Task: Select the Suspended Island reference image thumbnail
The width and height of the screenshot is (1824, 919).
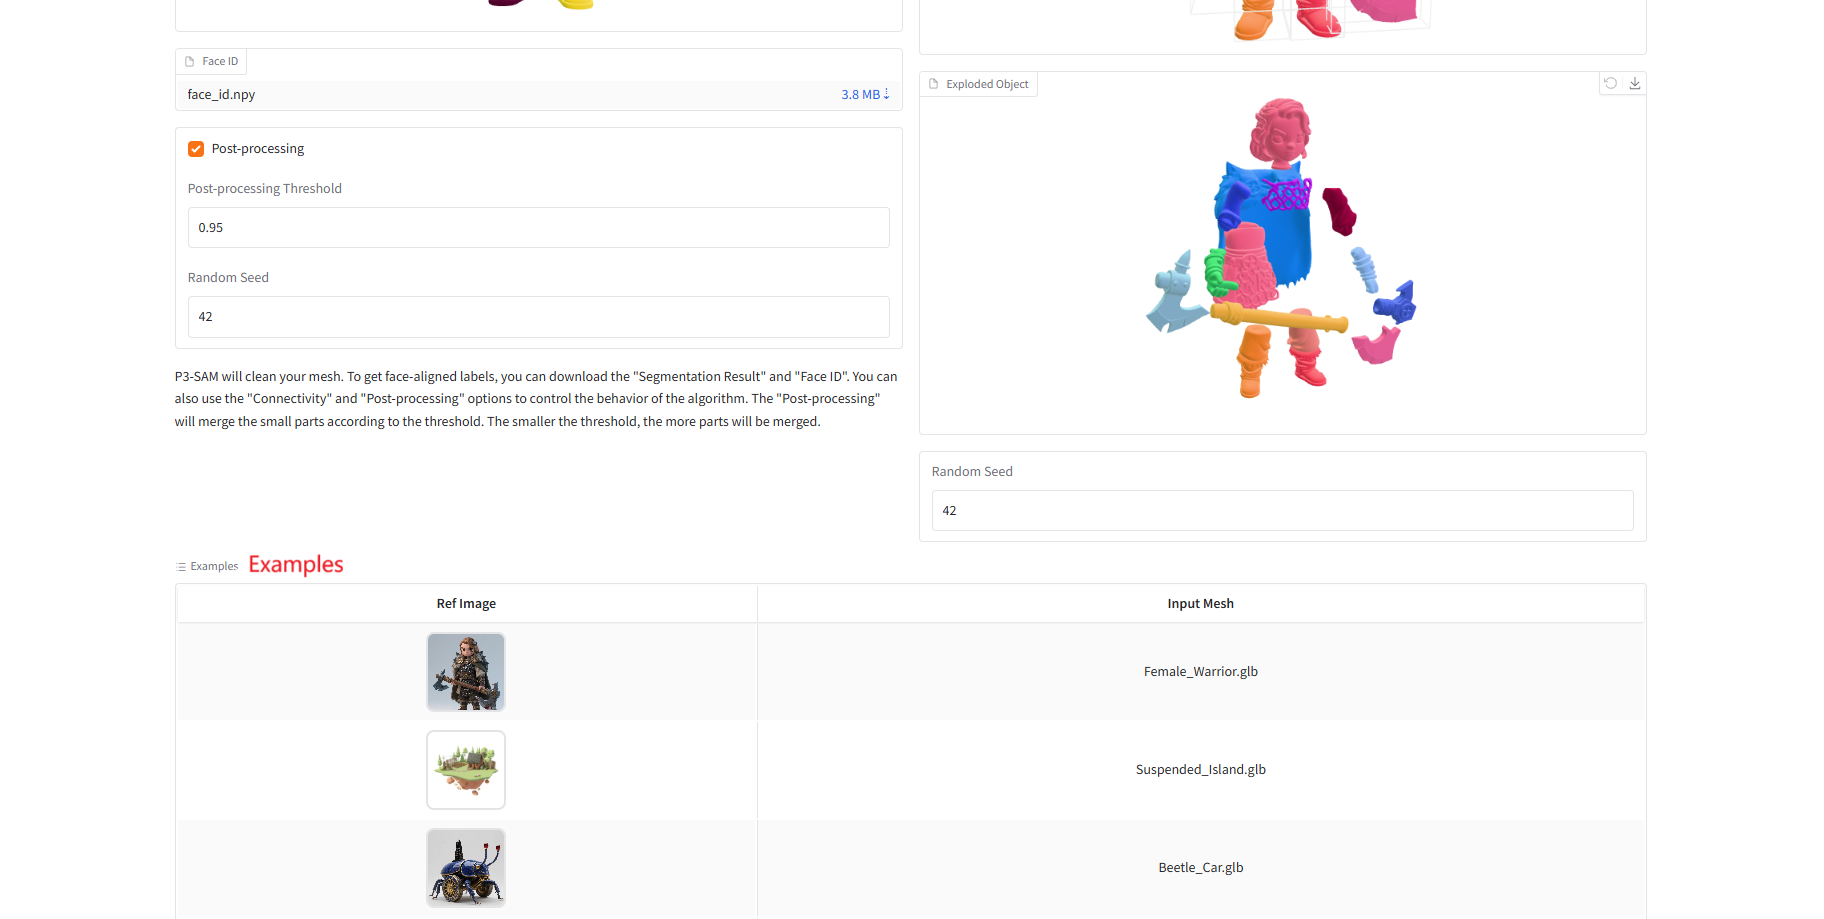Action: [x=466, y=770]
